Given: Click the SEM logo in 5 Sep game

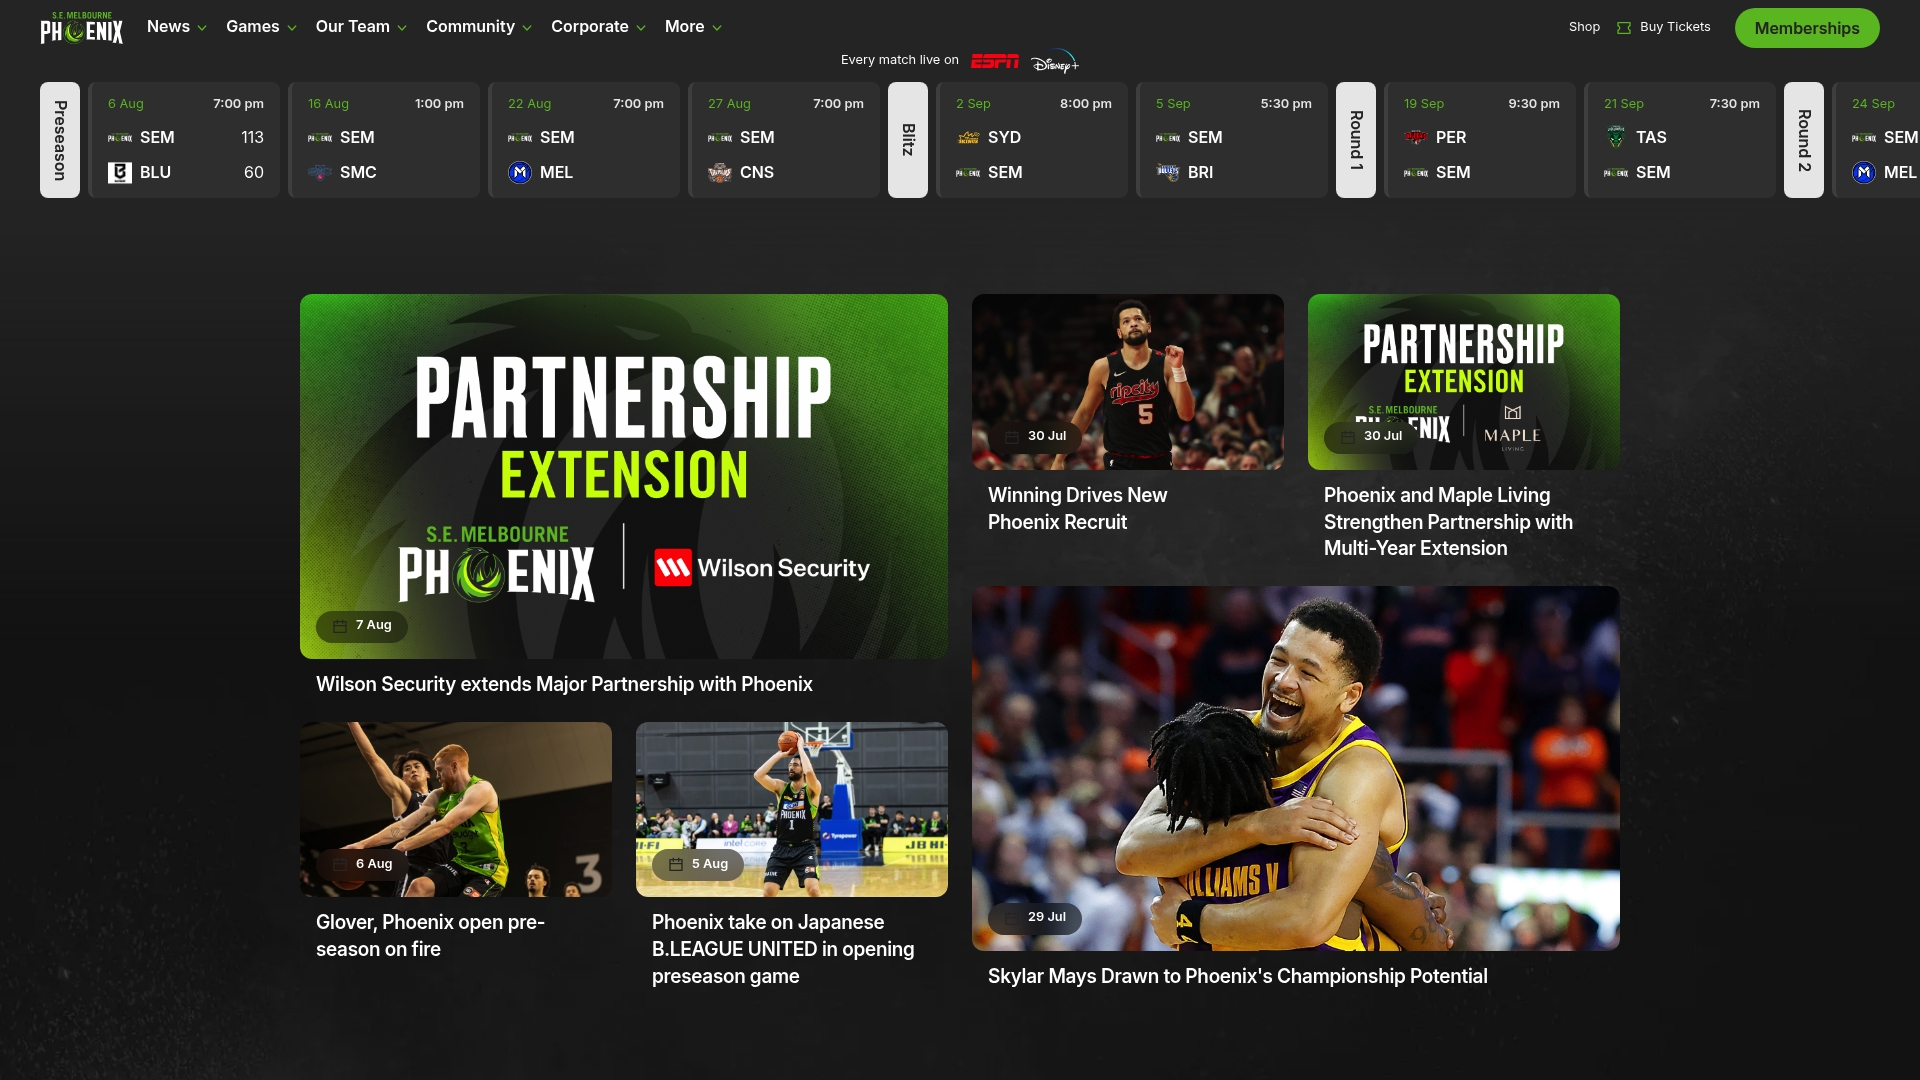Looking at the screenshot, I should [1168, 138].
